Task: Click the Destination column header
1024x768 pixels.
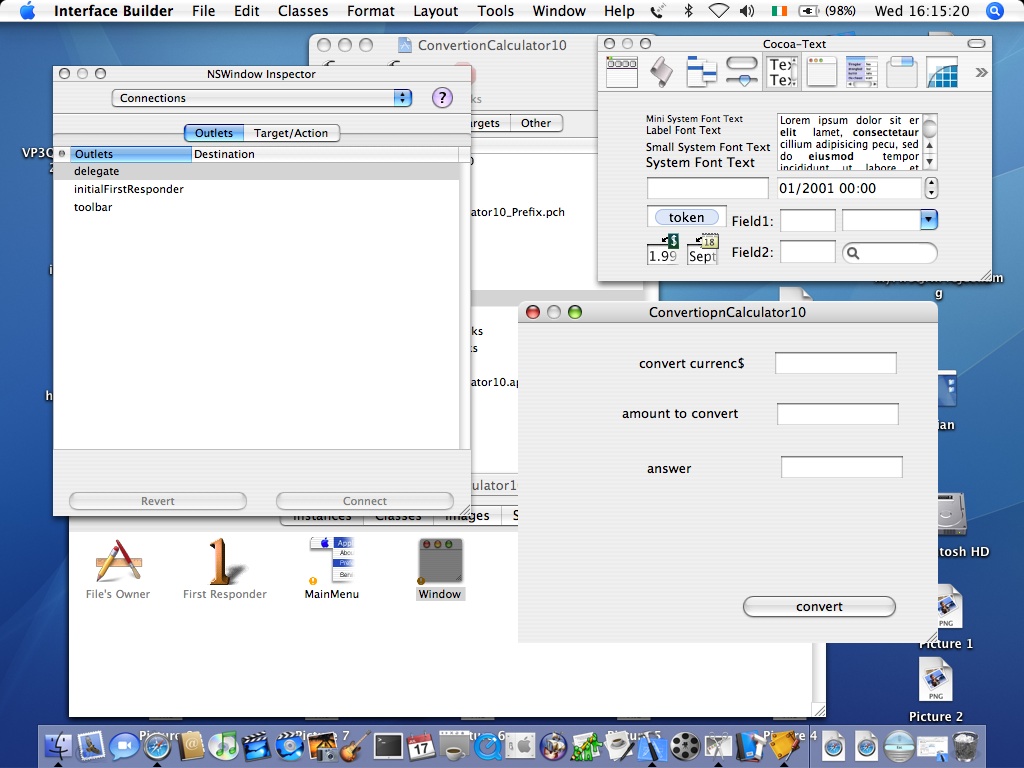Action: (325, 154)
